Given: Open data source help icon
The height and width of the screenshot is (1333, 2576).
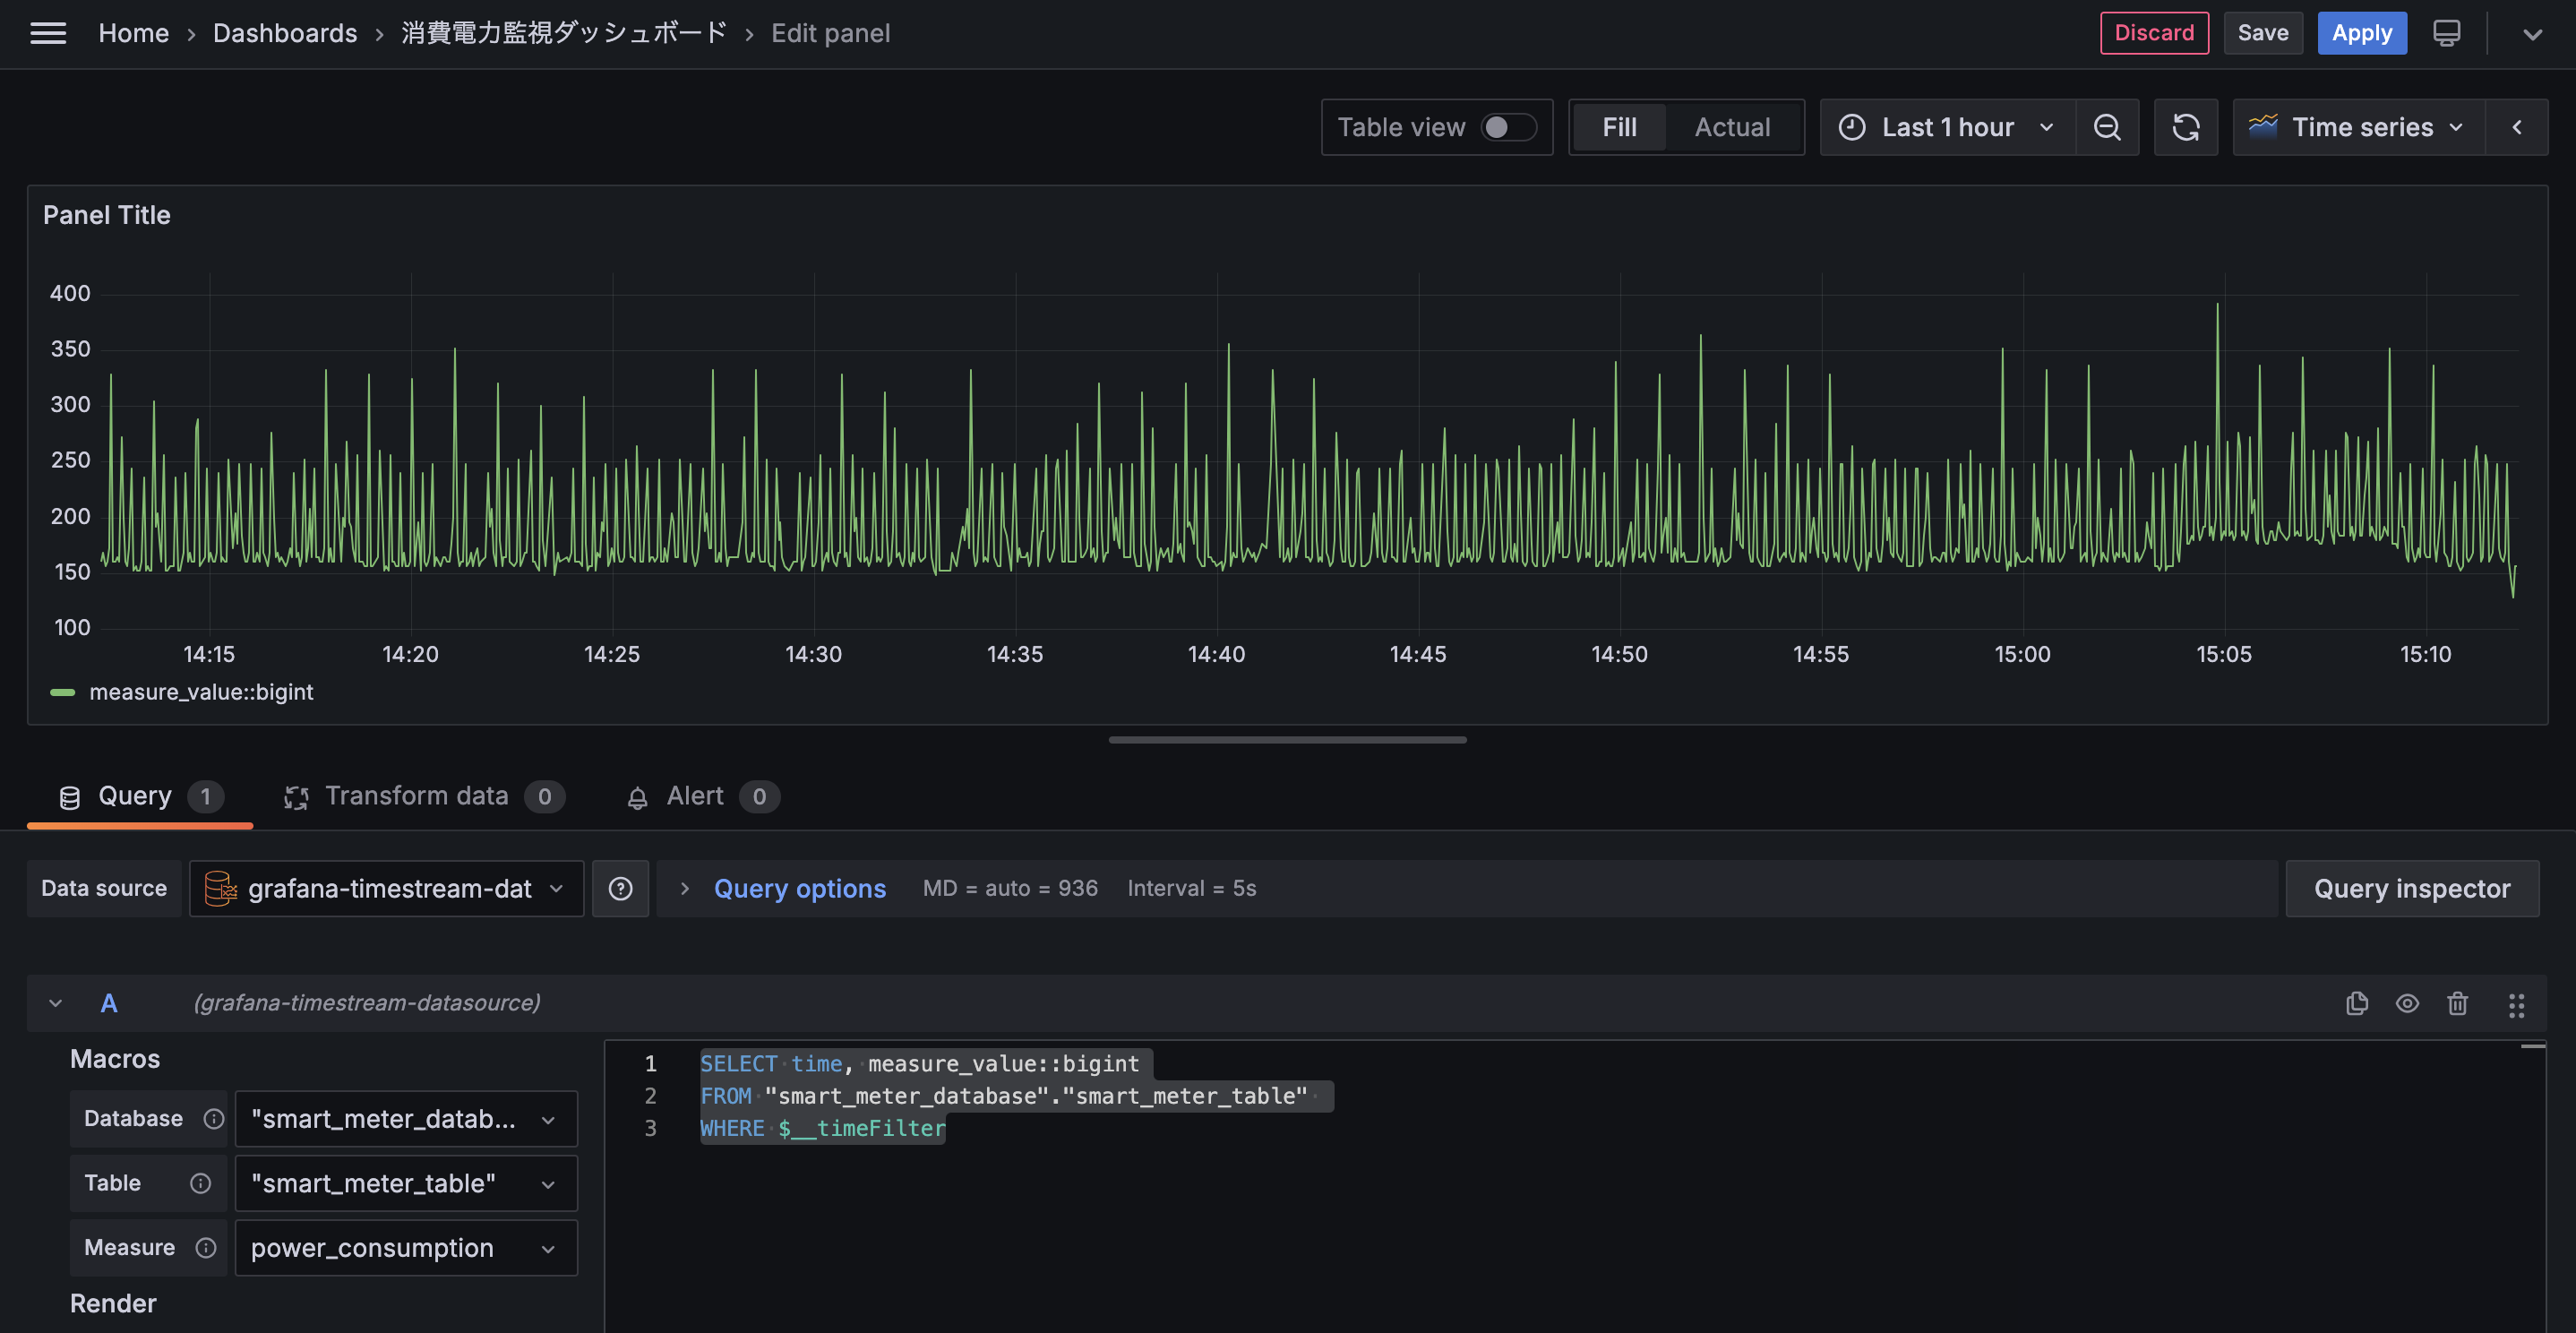Looking at the screenshot, I should click(620, 888).
